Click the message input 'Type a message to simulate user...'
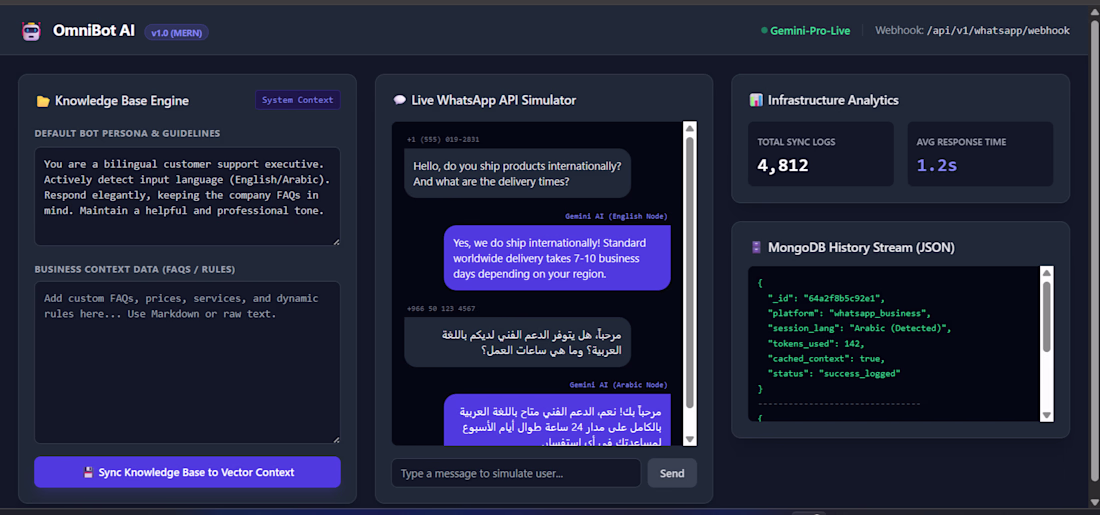1100x515 pixels. pyautogui.click(x=516, y=473)
